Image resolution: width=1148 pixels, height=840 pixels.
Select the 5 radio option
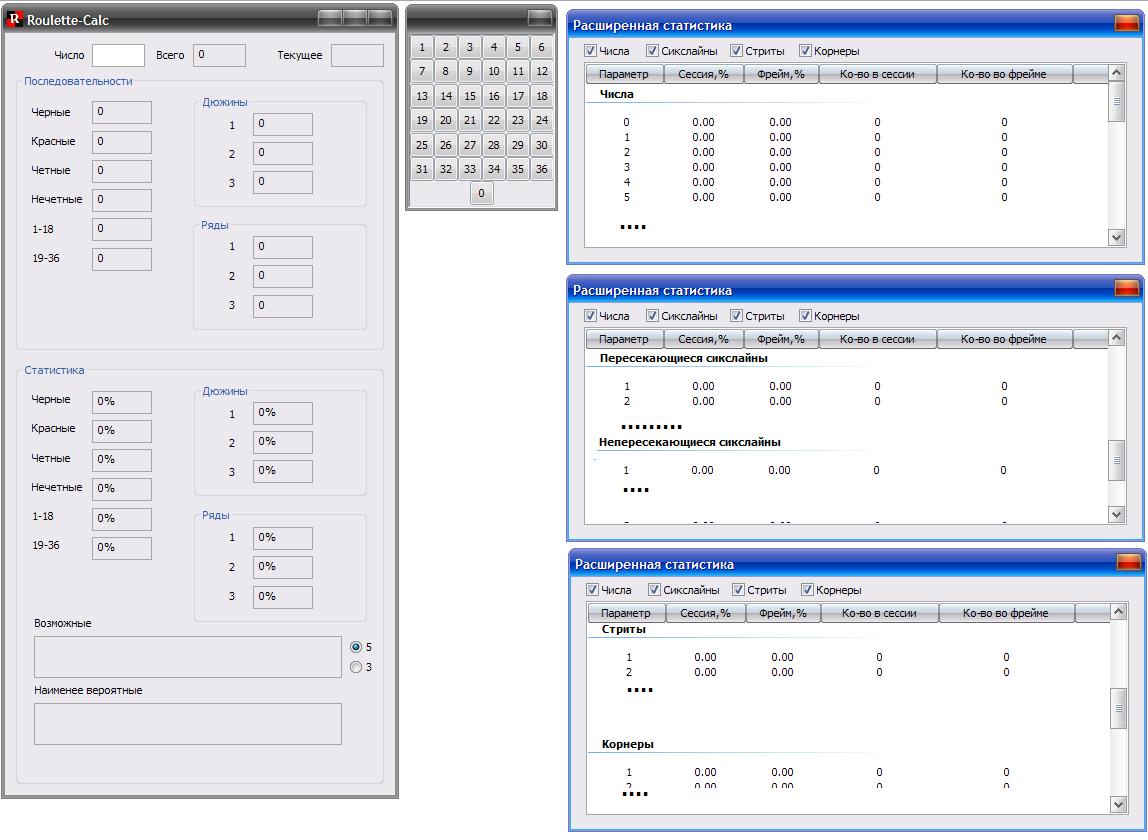tap(356, 647)
